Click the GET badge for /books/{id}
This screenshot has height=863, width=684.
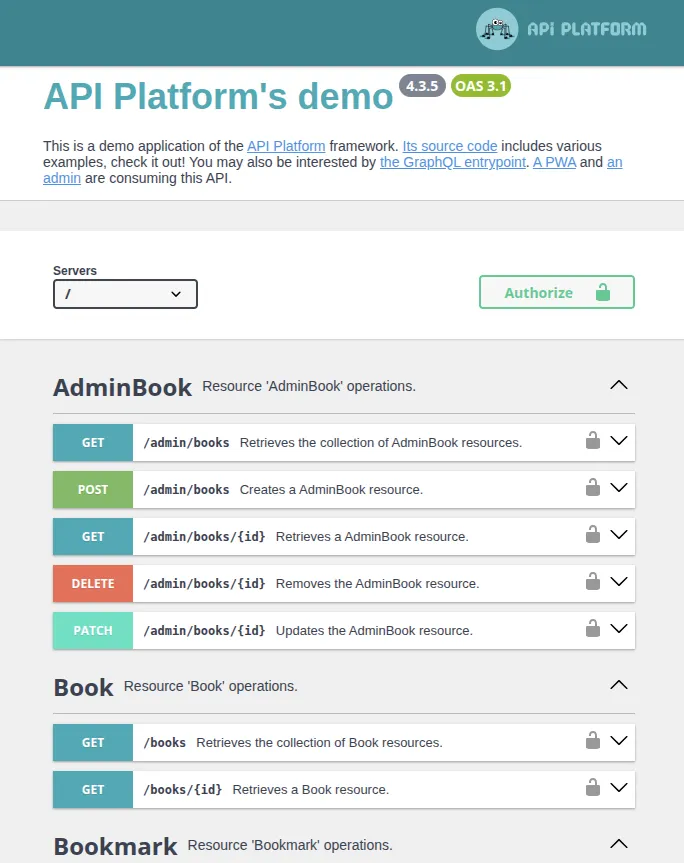tap(93, 789)
